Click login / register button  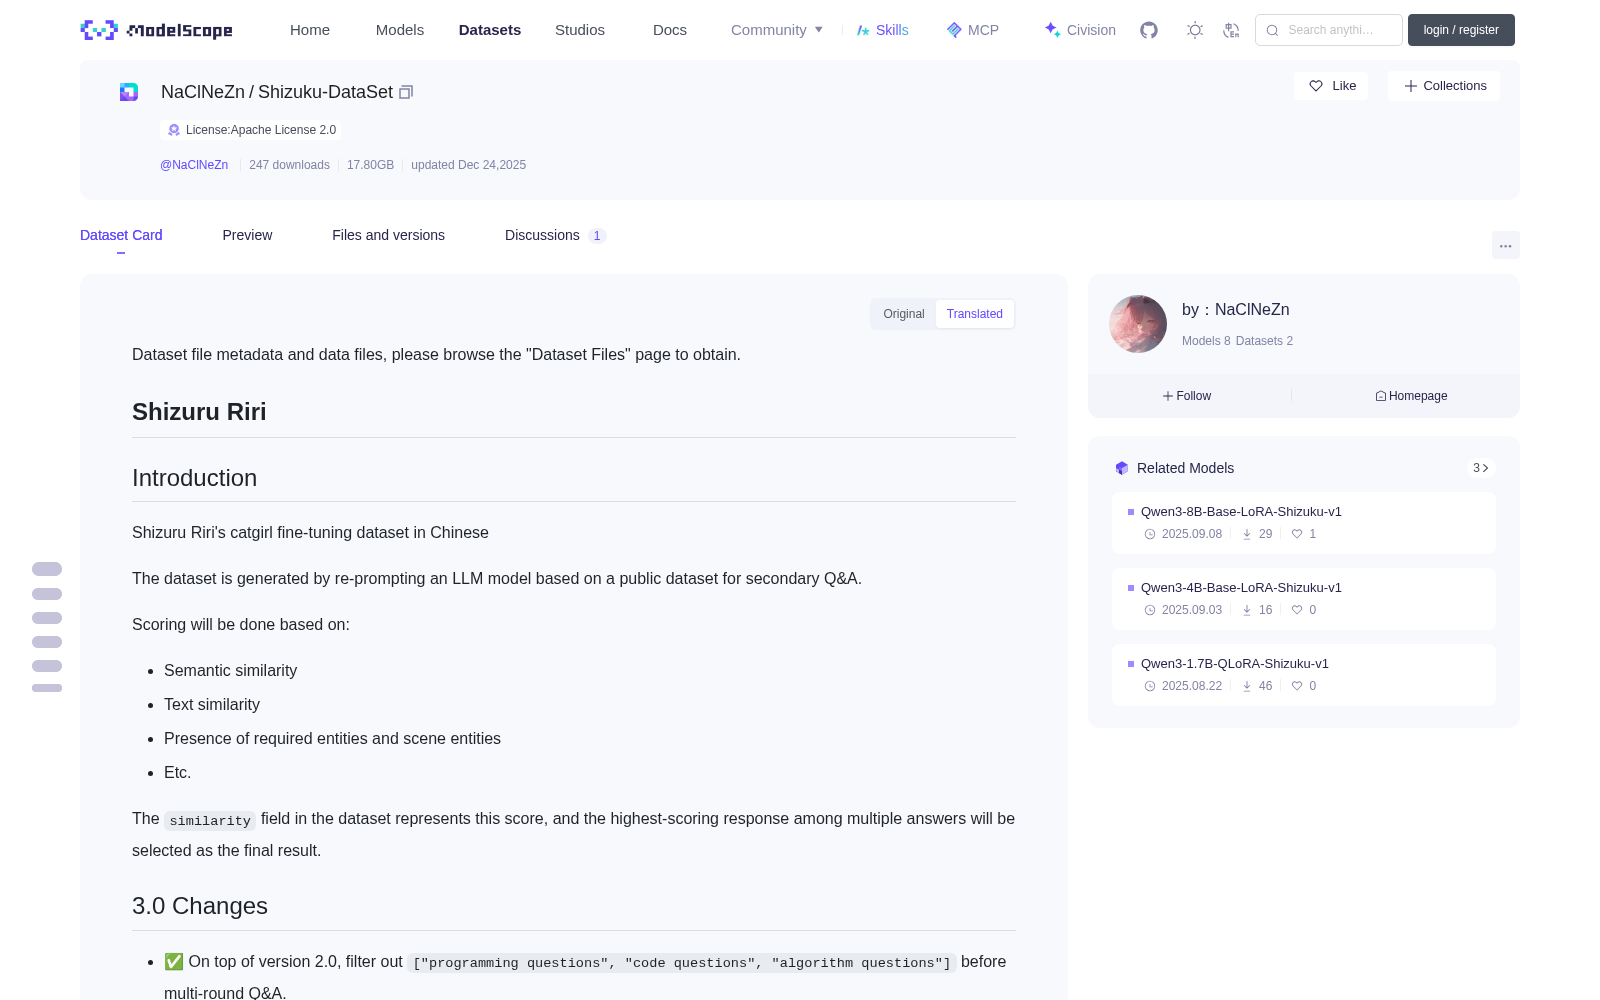point(1461,30)
